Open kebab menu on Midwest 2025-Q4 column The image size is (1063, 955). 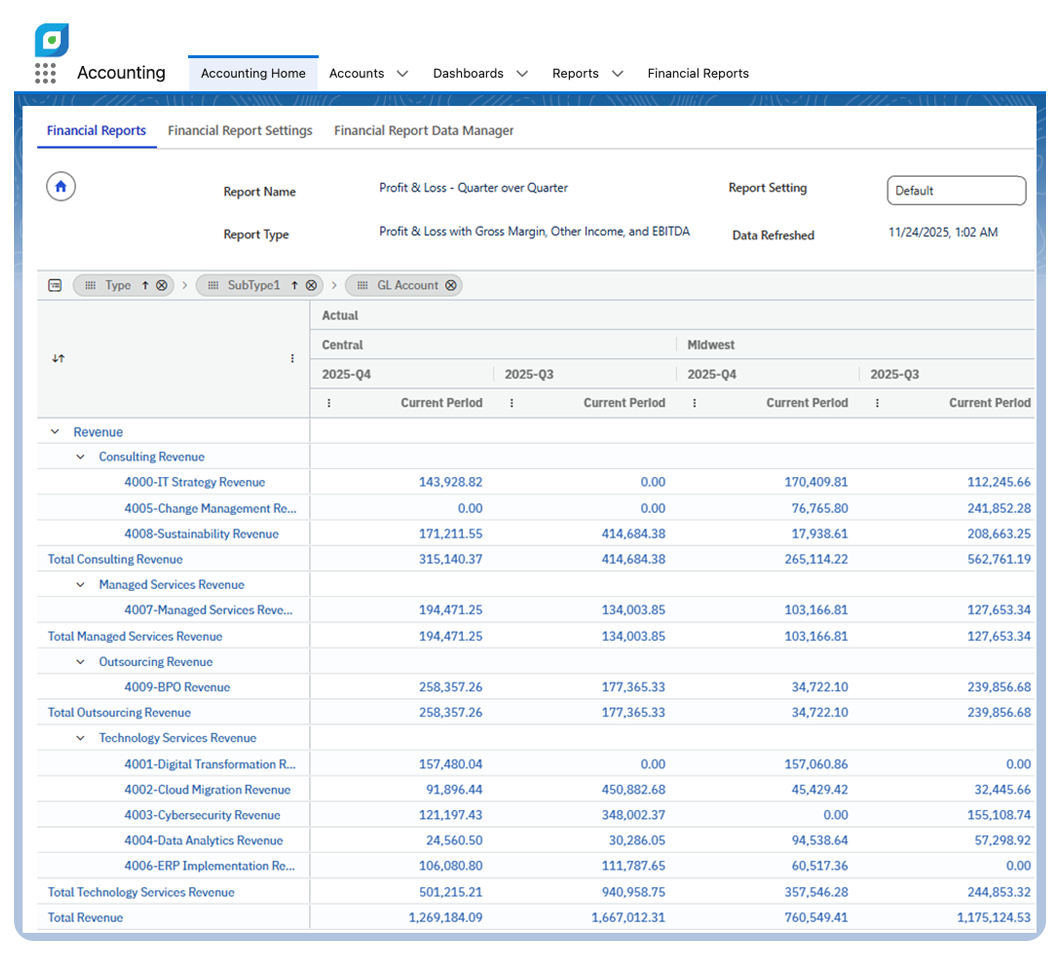(x=693, y=403)
